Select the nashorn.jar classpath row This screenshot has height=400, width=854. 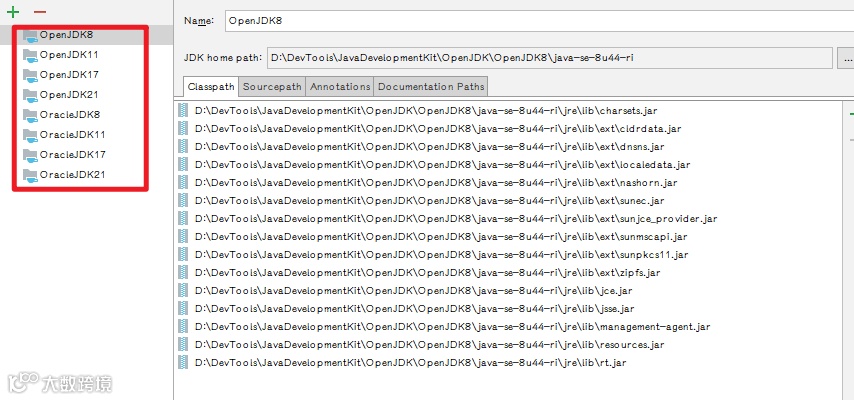click(x=509, y=183)
